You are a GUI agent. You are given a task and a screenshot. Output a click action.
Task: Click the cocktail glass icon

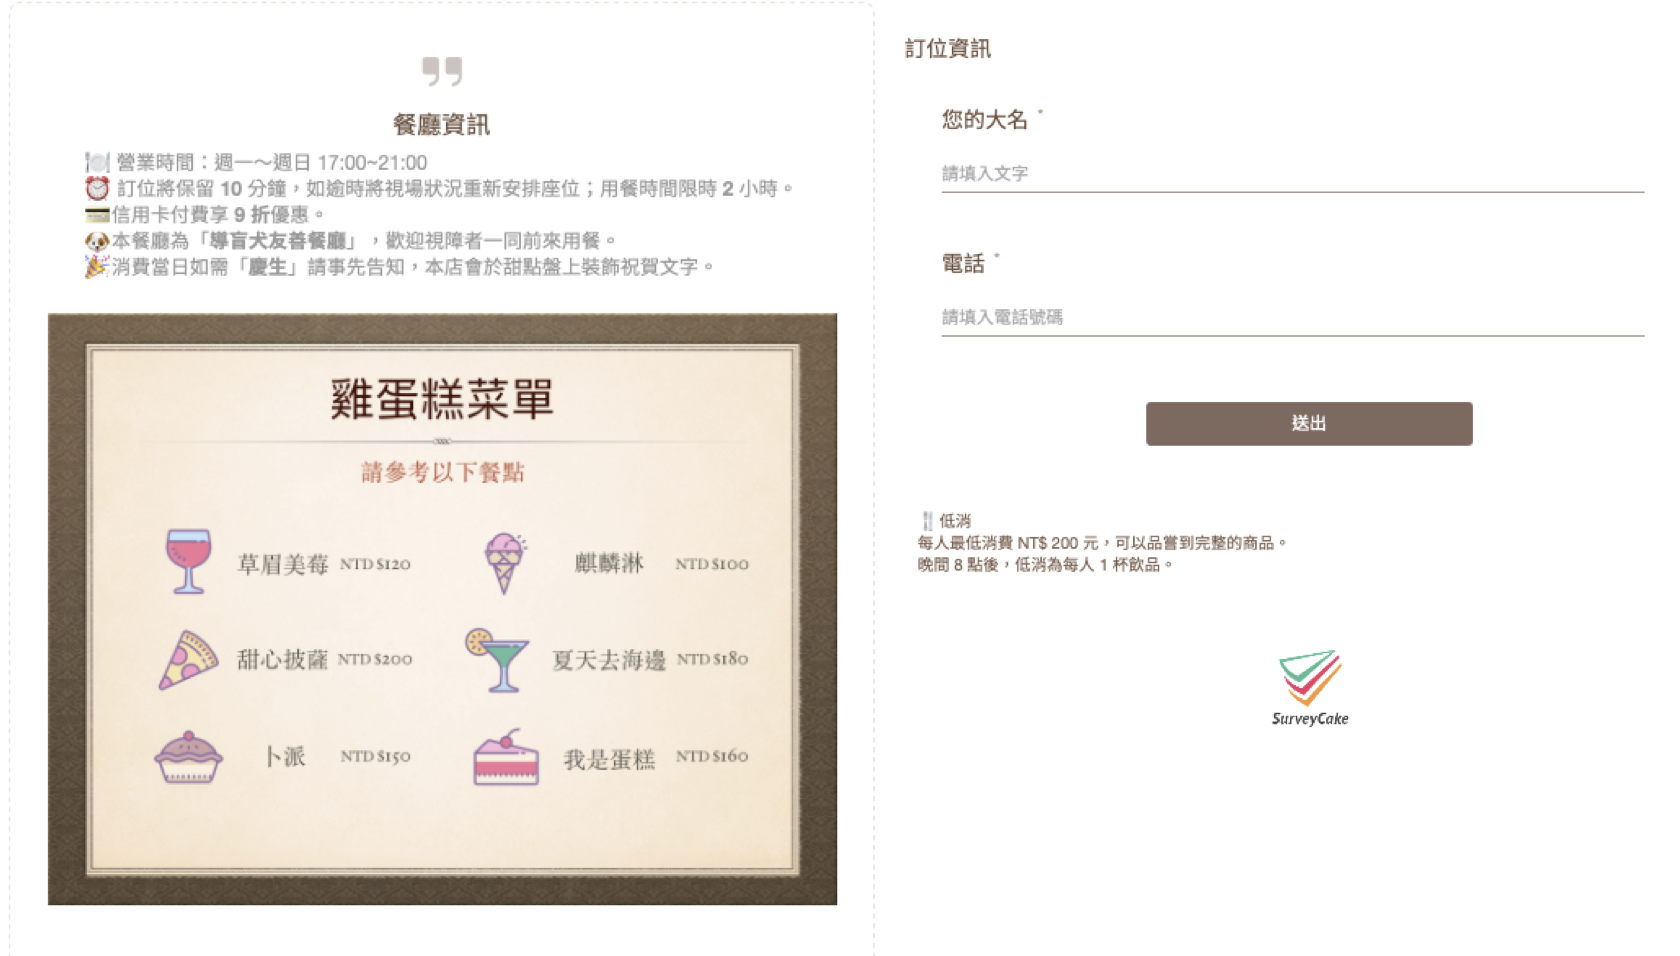point(496,660)
